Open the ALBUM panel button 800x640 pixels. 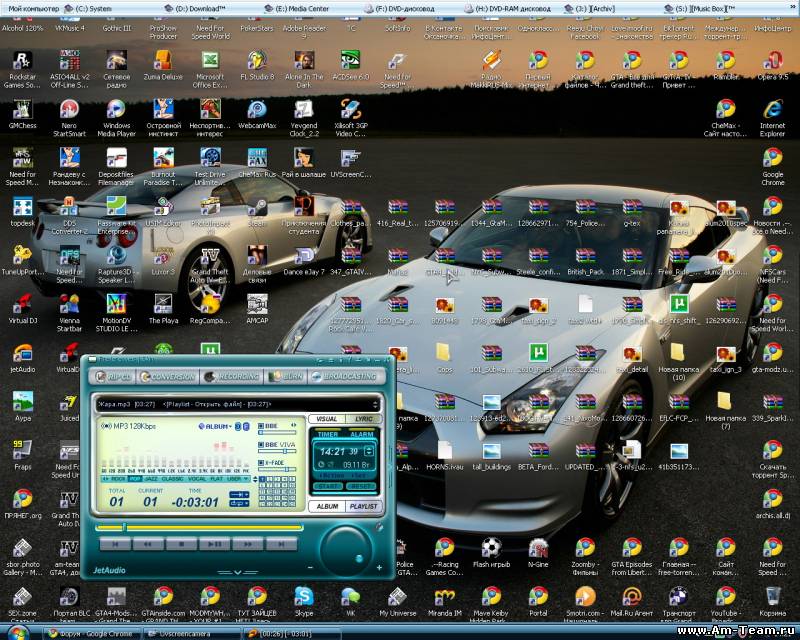click(327, 506)
